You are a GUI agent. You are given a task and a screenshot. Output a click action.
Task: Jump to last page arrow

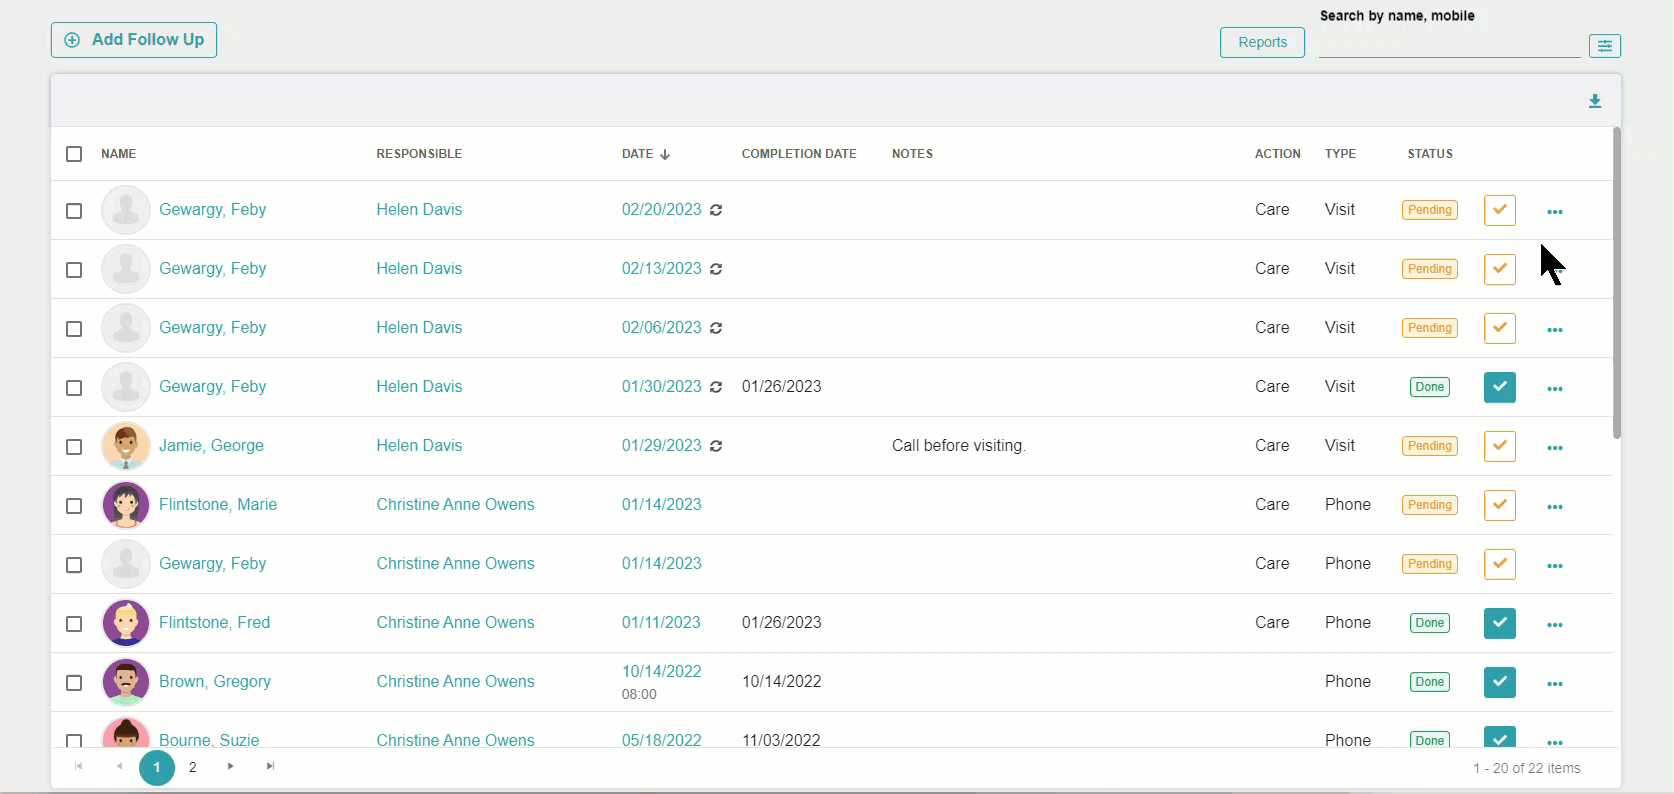click(x=270, y=767)
